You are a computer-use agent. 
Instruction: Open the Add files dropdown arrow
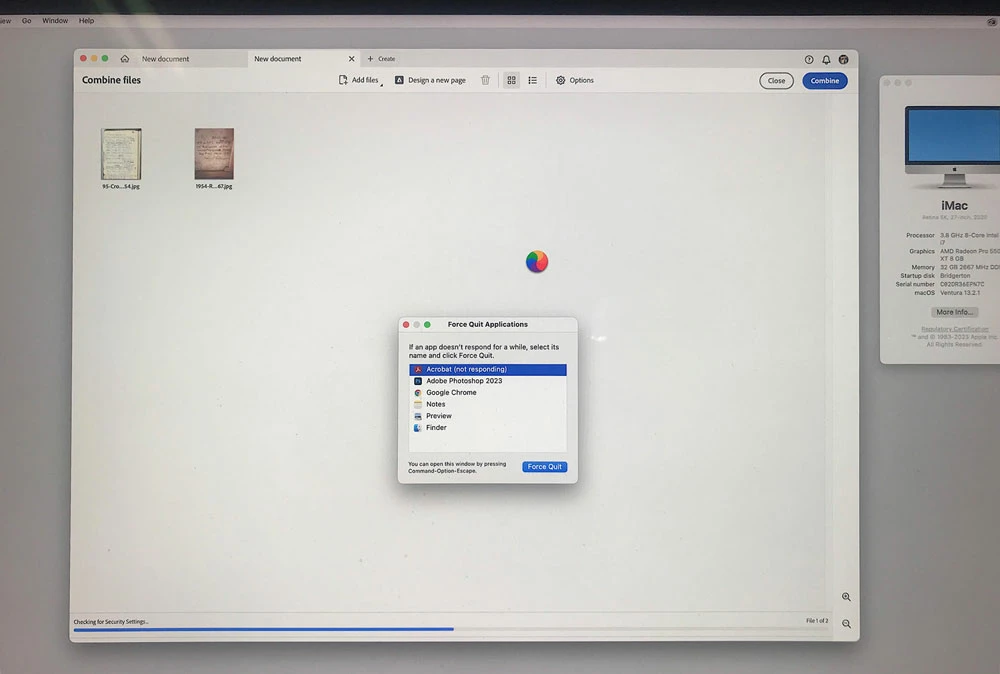[x=381, y=84]
